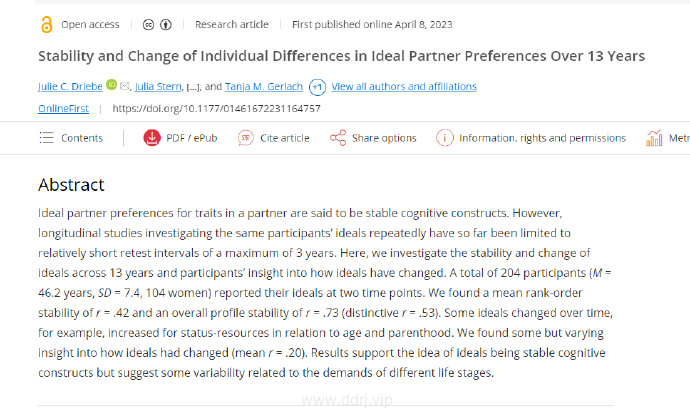Open the PDF / ePub label
Screen dimensions: 690x420
[x=191, y=138]
